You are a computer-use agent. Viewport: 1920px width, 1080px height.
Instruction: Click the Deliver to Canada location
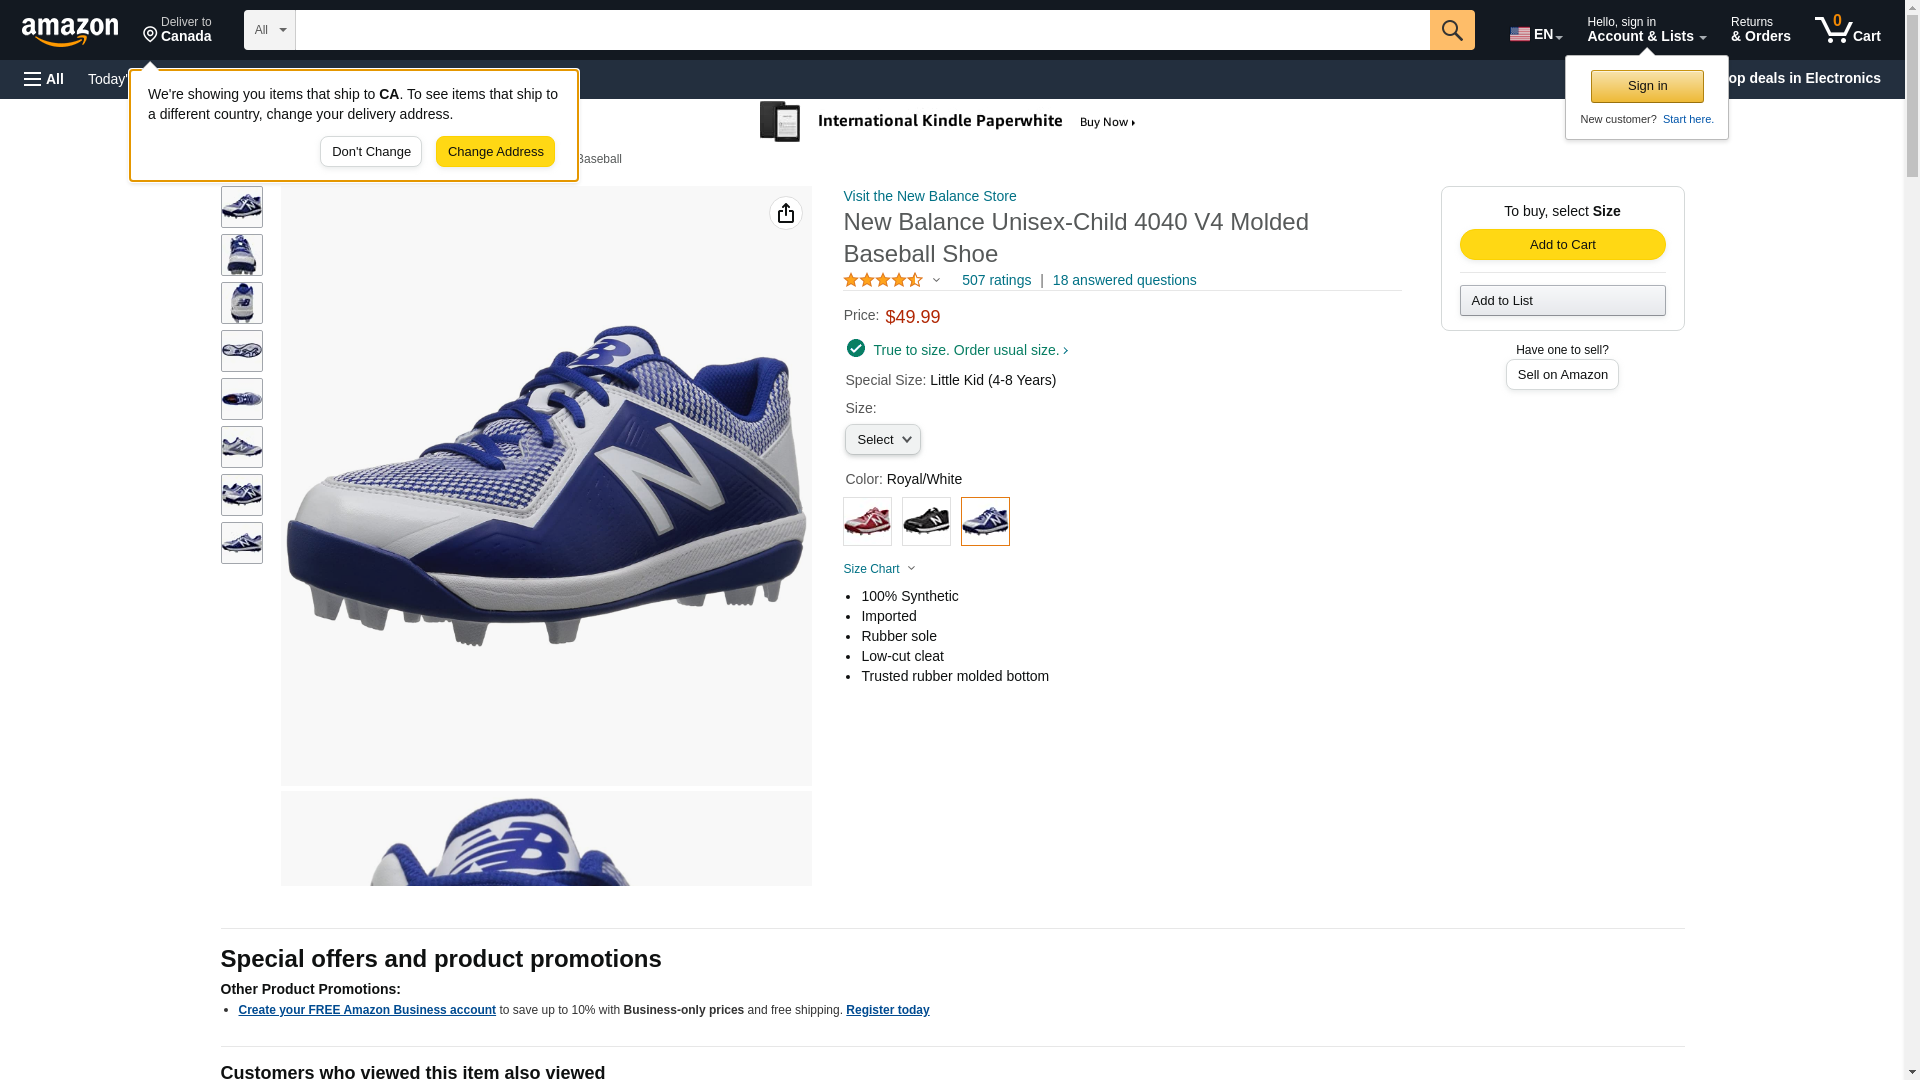coord(177,30)
